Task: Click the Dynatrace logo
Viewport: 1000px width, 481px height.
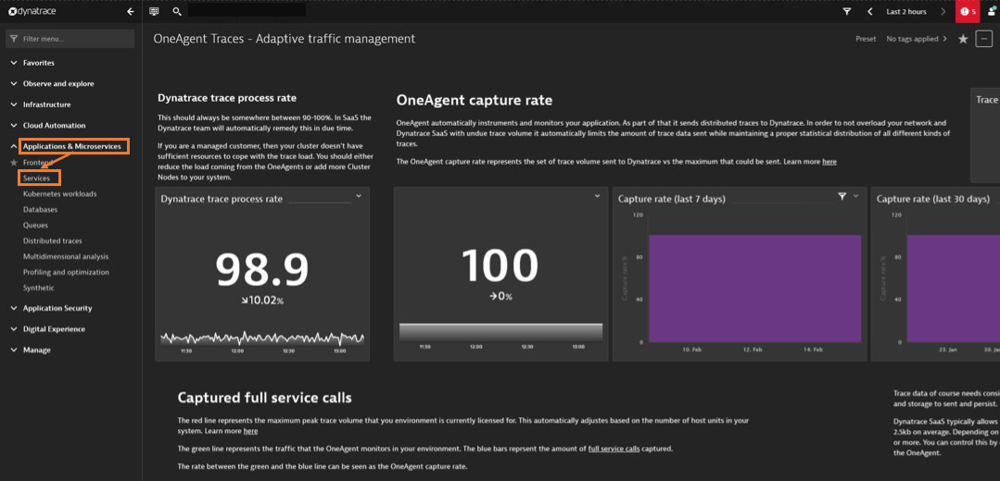Action: tap(34, 11)
